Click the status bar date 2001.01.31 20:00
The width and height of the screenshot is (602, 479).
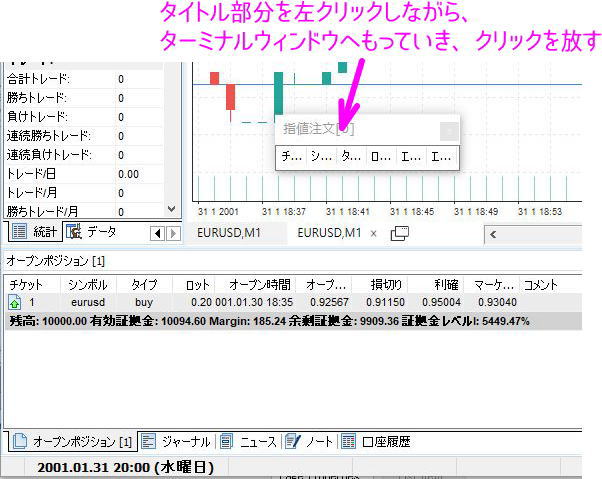pyautogui.click(x=126, y=467)
